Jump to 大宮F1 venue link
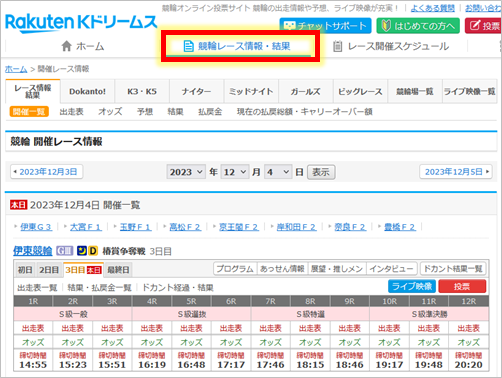 85,227
